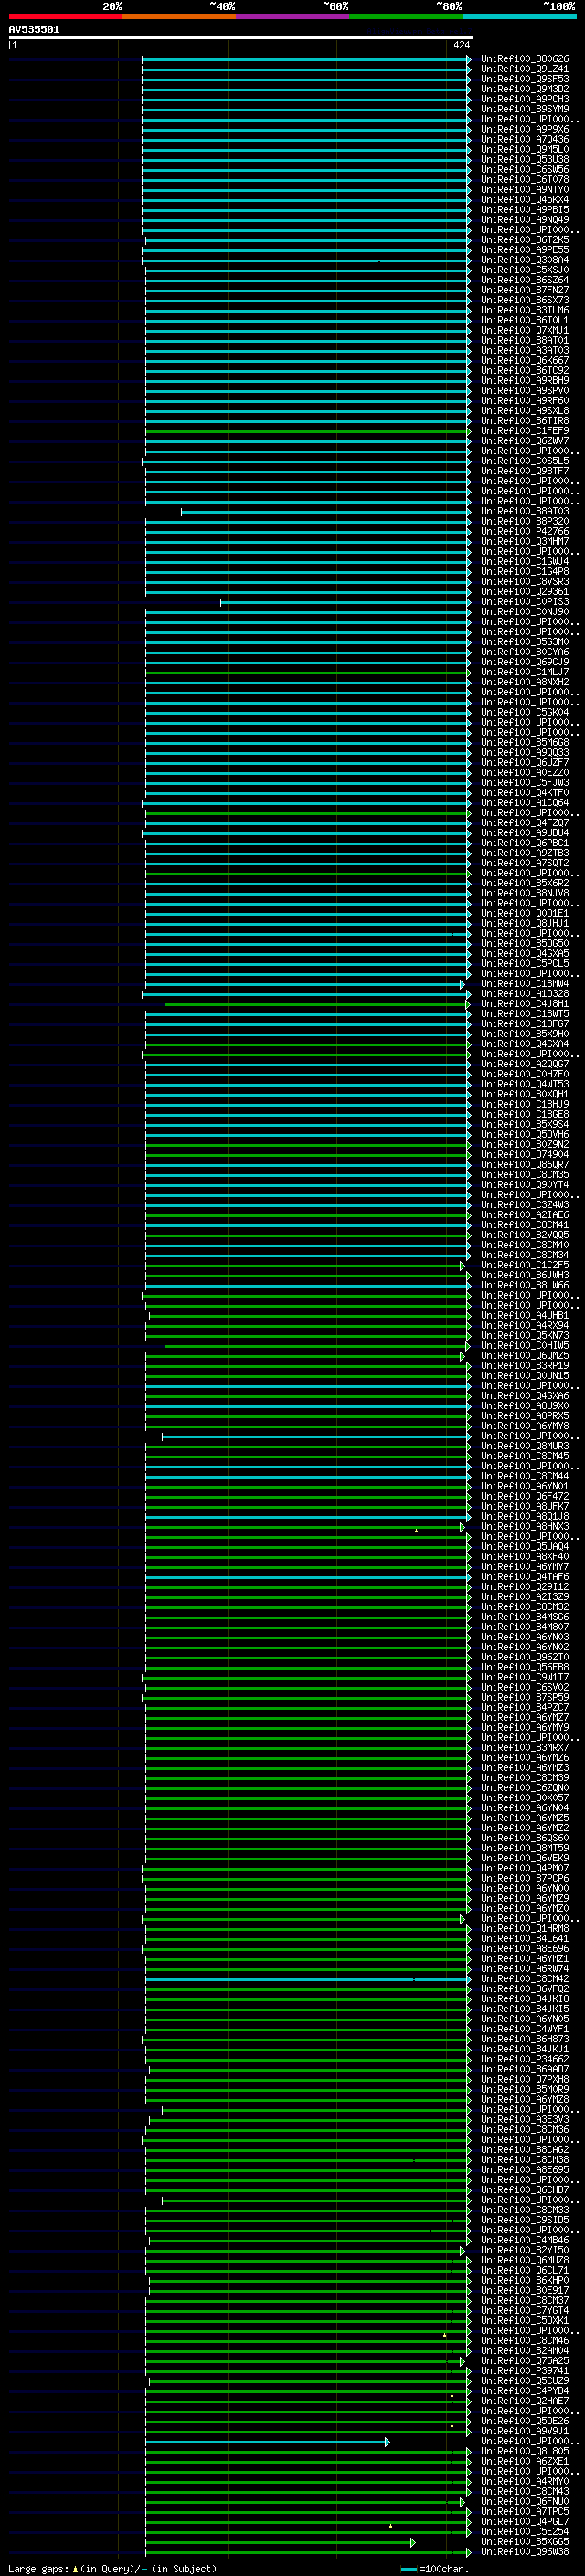Select the UniRef100_A9PE55 label
This screenshot has height=2576, width=585.
(x=525, y=250)
